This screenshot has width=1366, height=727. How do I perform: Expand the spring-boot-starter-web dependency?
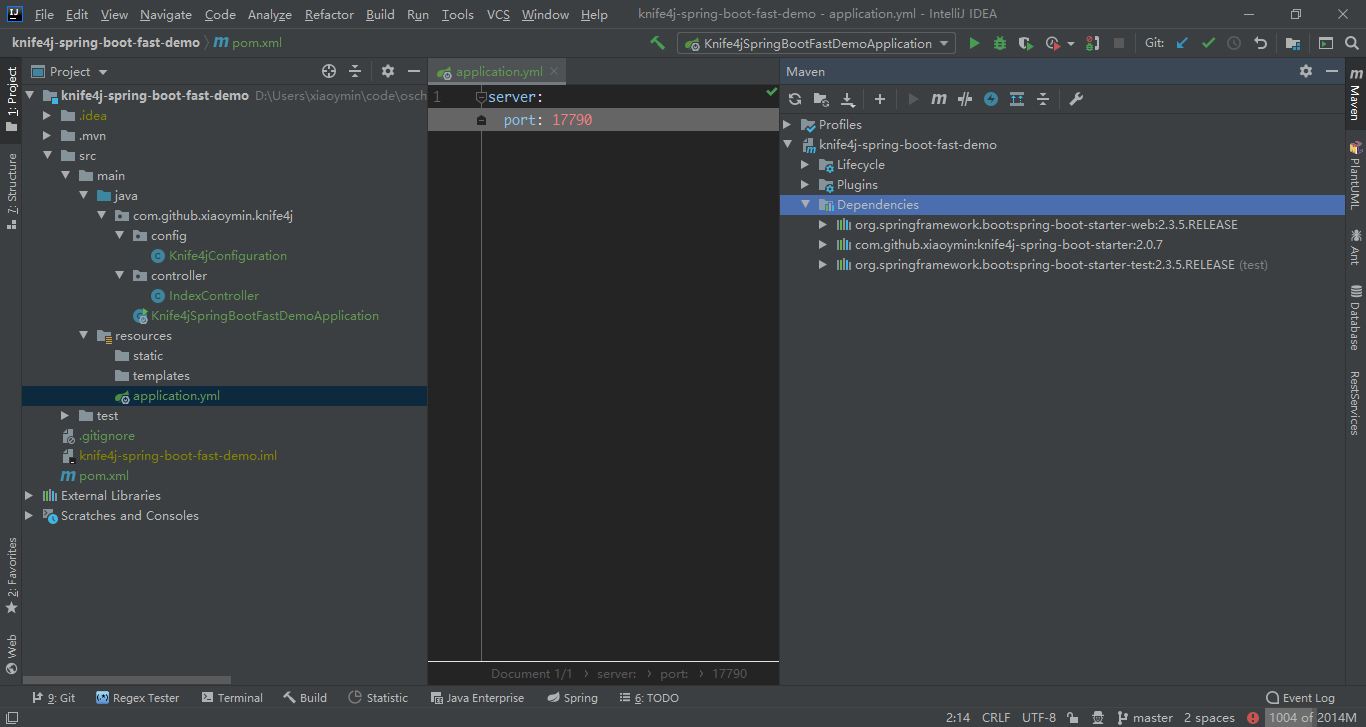pos(823,225)
